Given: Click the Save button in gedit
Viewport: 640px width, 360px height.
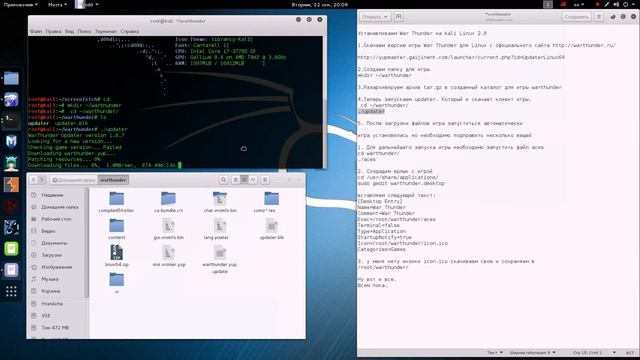Looking at the screenshot, I should pyautogui.click(x=576, y=17).
